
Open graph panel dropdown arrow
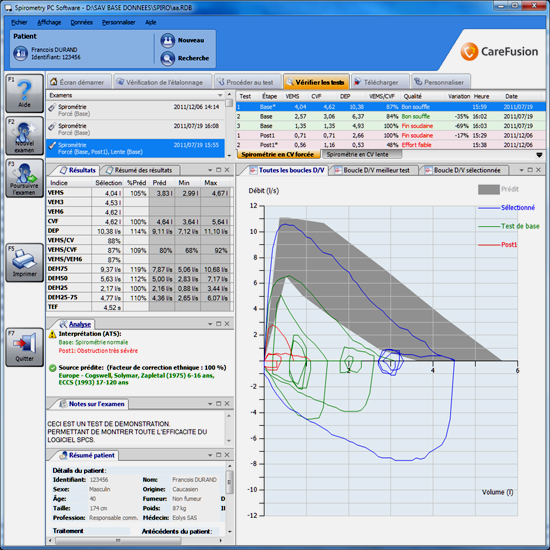pos(522,170)
